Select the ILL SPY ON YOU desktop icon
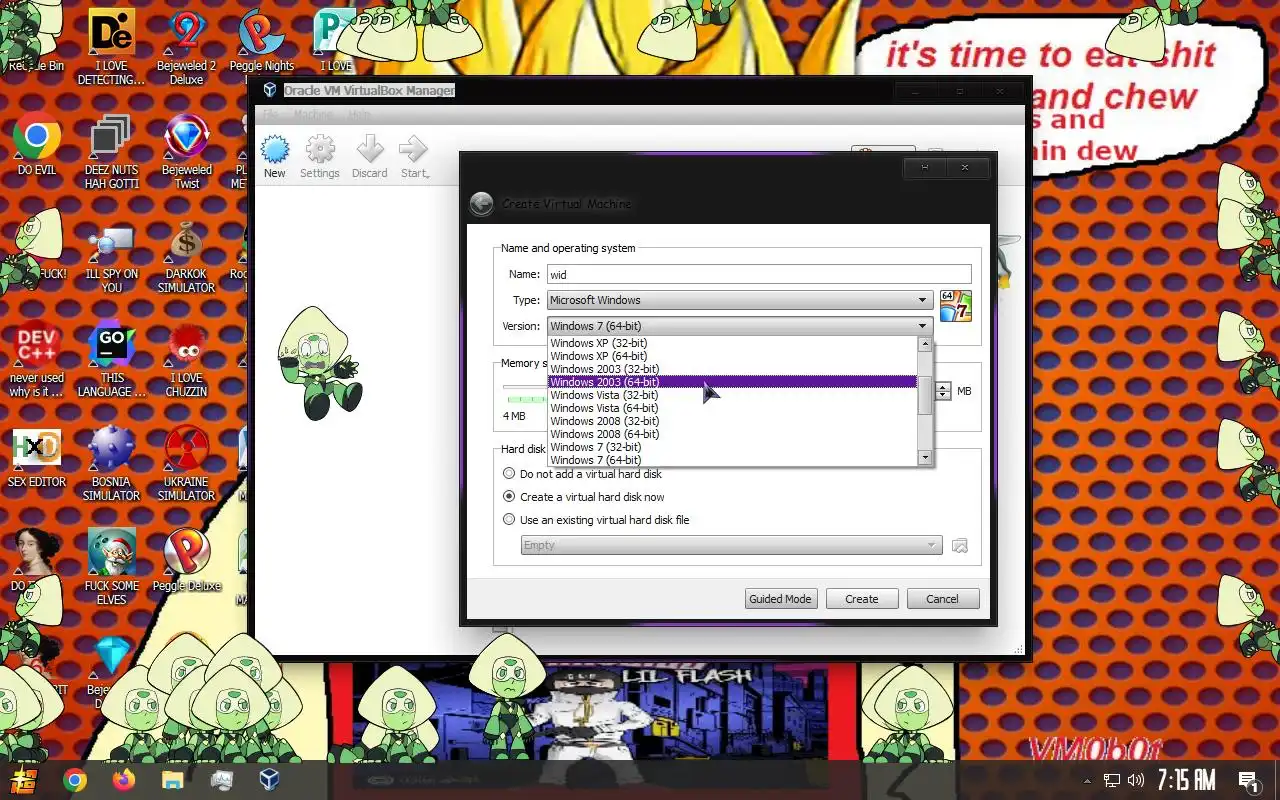Screen dimensions: 1280x800 [112, 242]
